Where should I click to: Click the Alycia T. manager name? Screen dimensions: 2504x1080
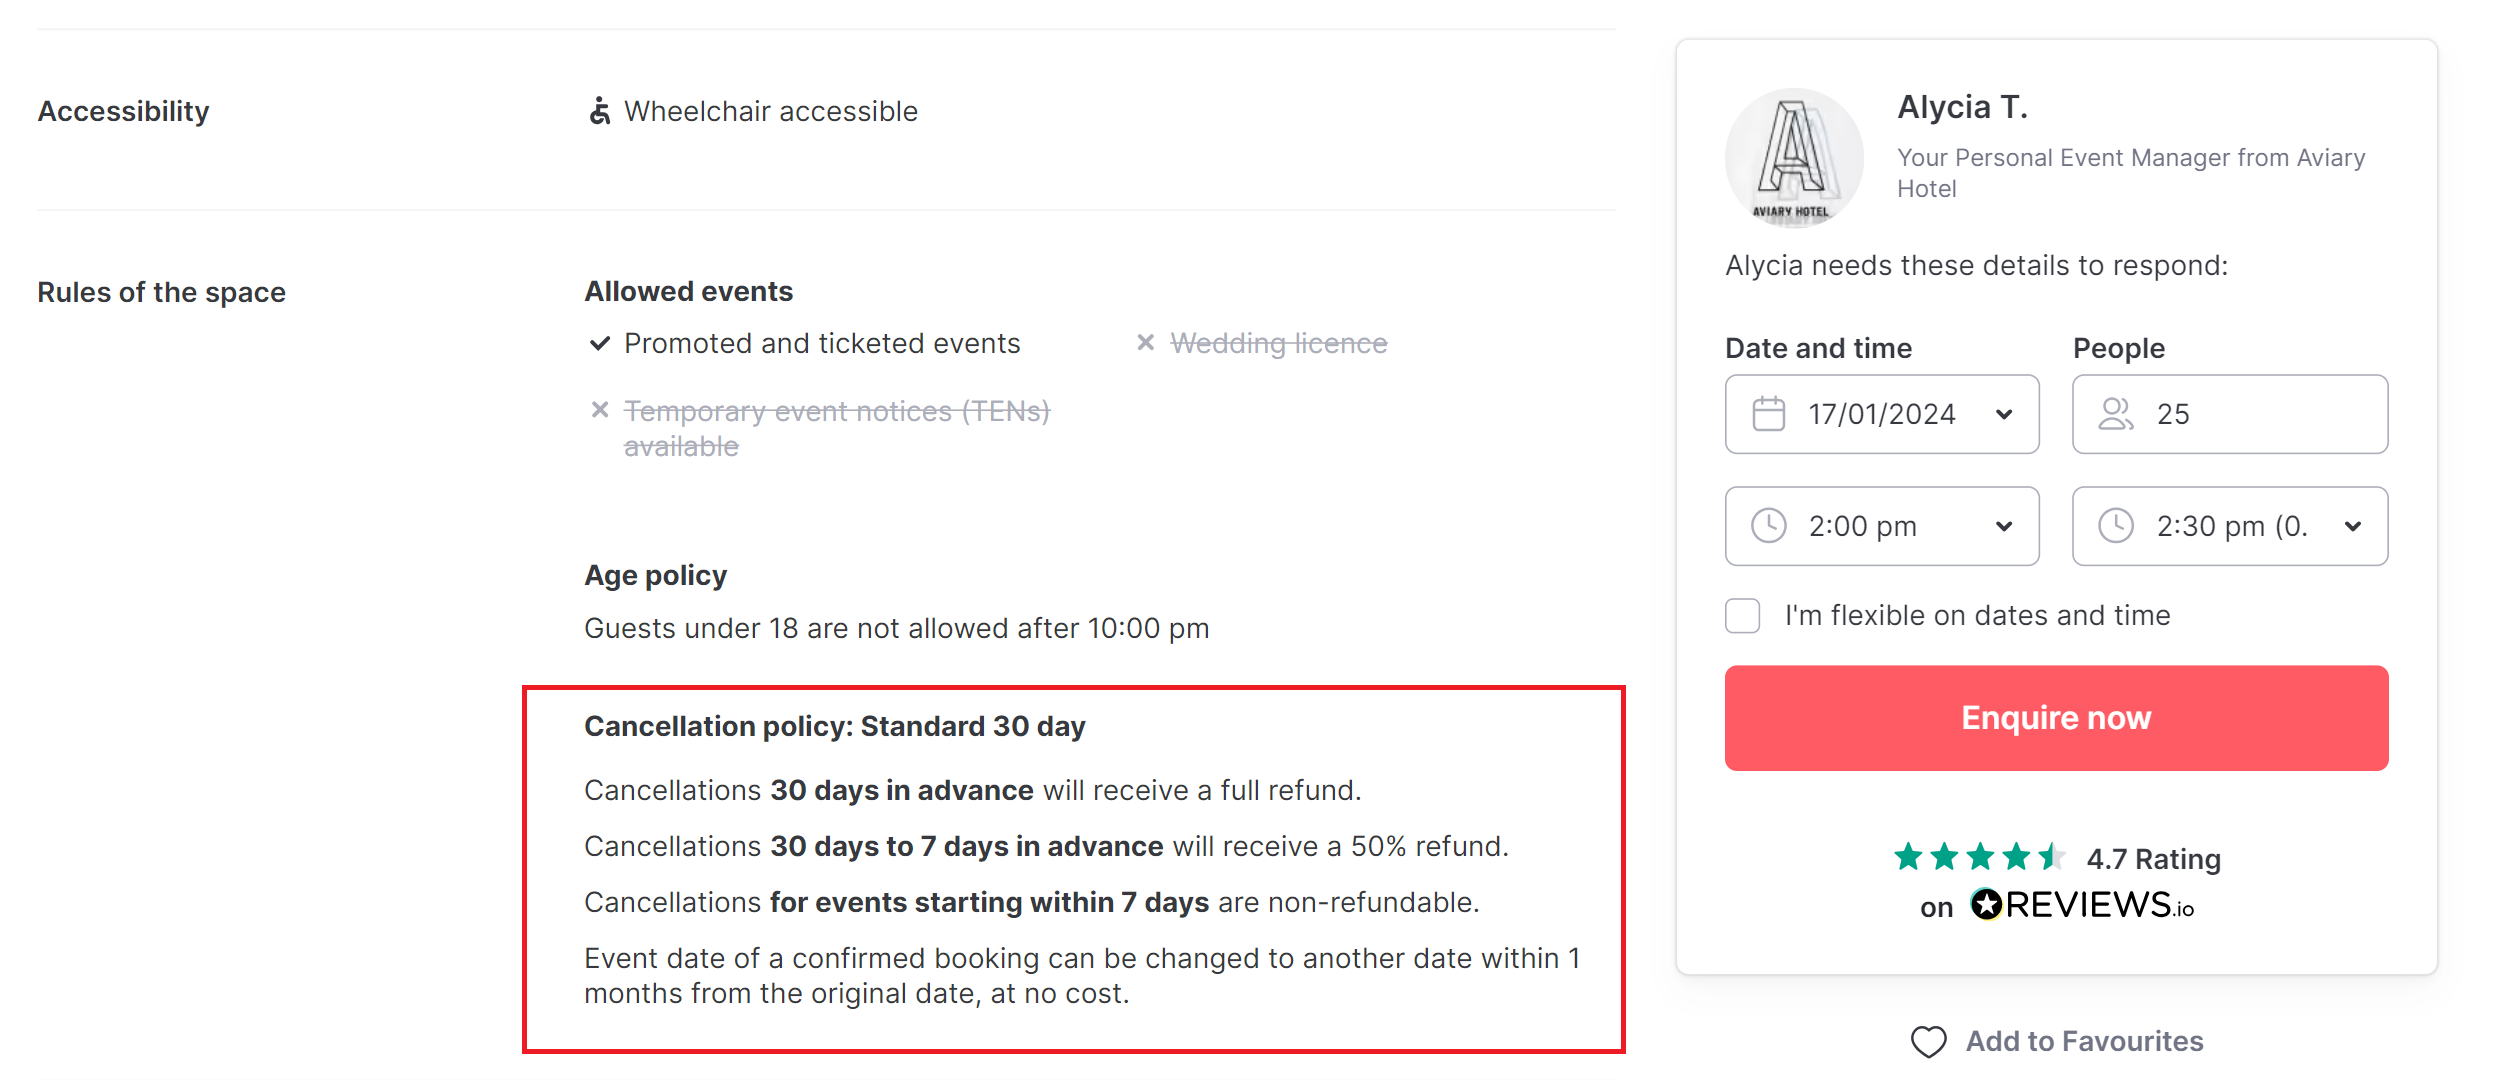tap(1962, 107)
